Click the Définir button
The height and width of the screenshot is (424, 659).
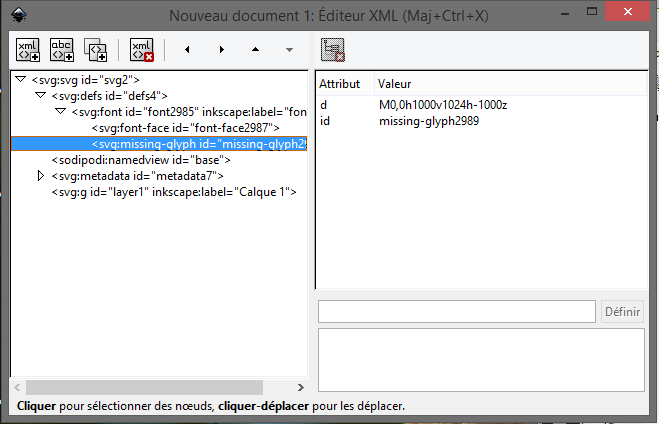click(622, 312)
